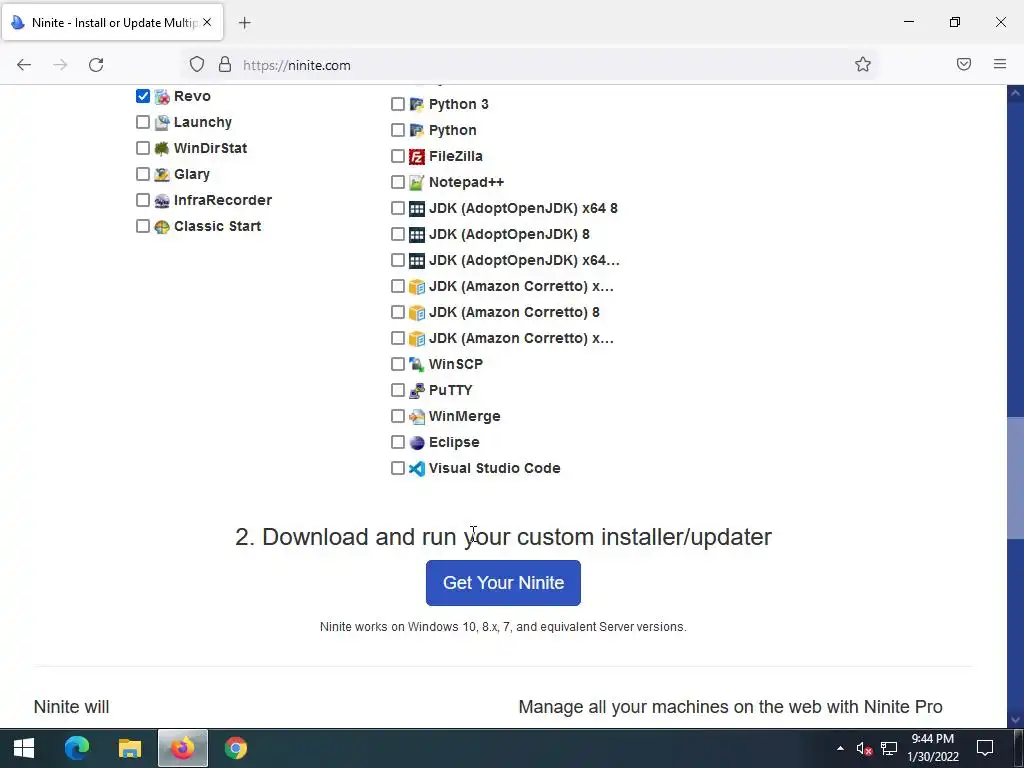Check the Glary checkbox
The height and width of the screenshot is (768, 1024).
(143, 174)
